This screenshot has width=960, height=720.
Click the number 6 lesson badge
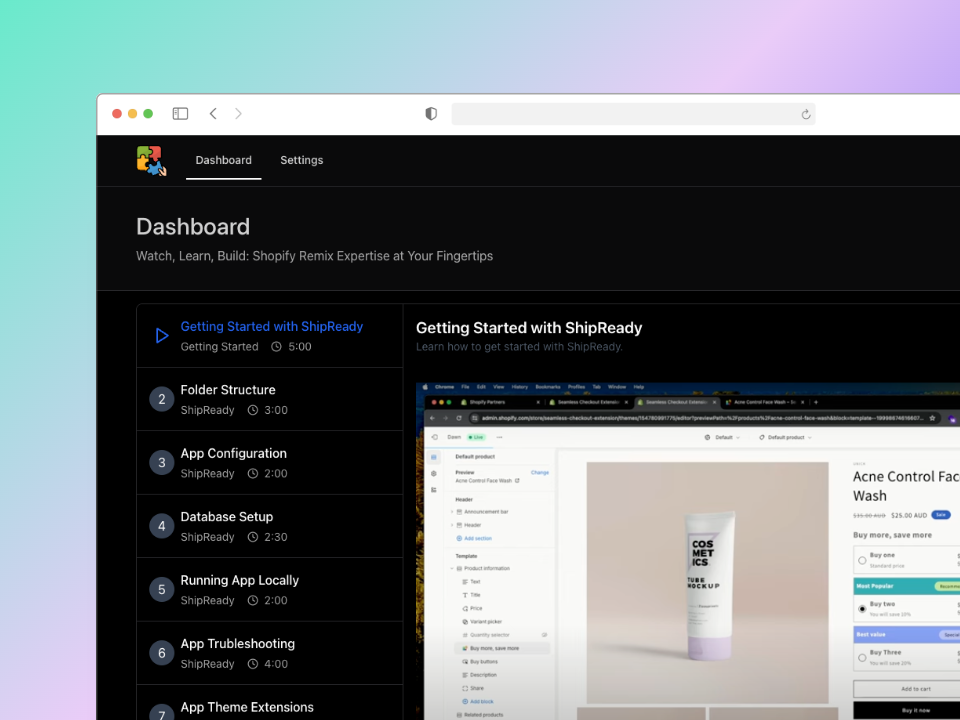click(162, 653)
